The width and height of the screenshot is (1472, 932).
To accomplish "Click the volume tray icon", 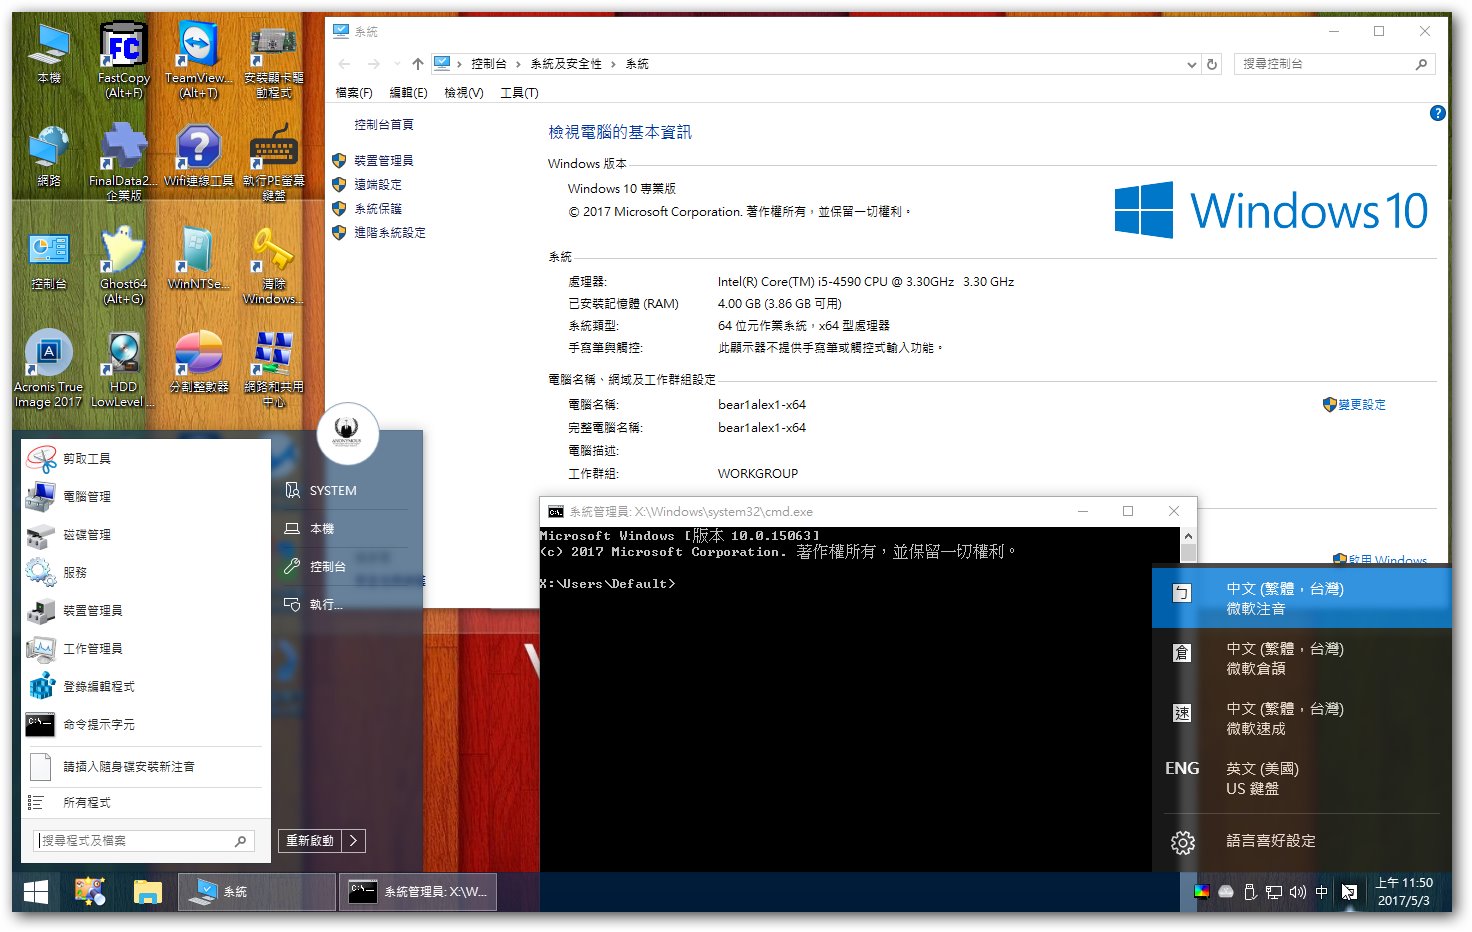I will tap(1298, 892).
